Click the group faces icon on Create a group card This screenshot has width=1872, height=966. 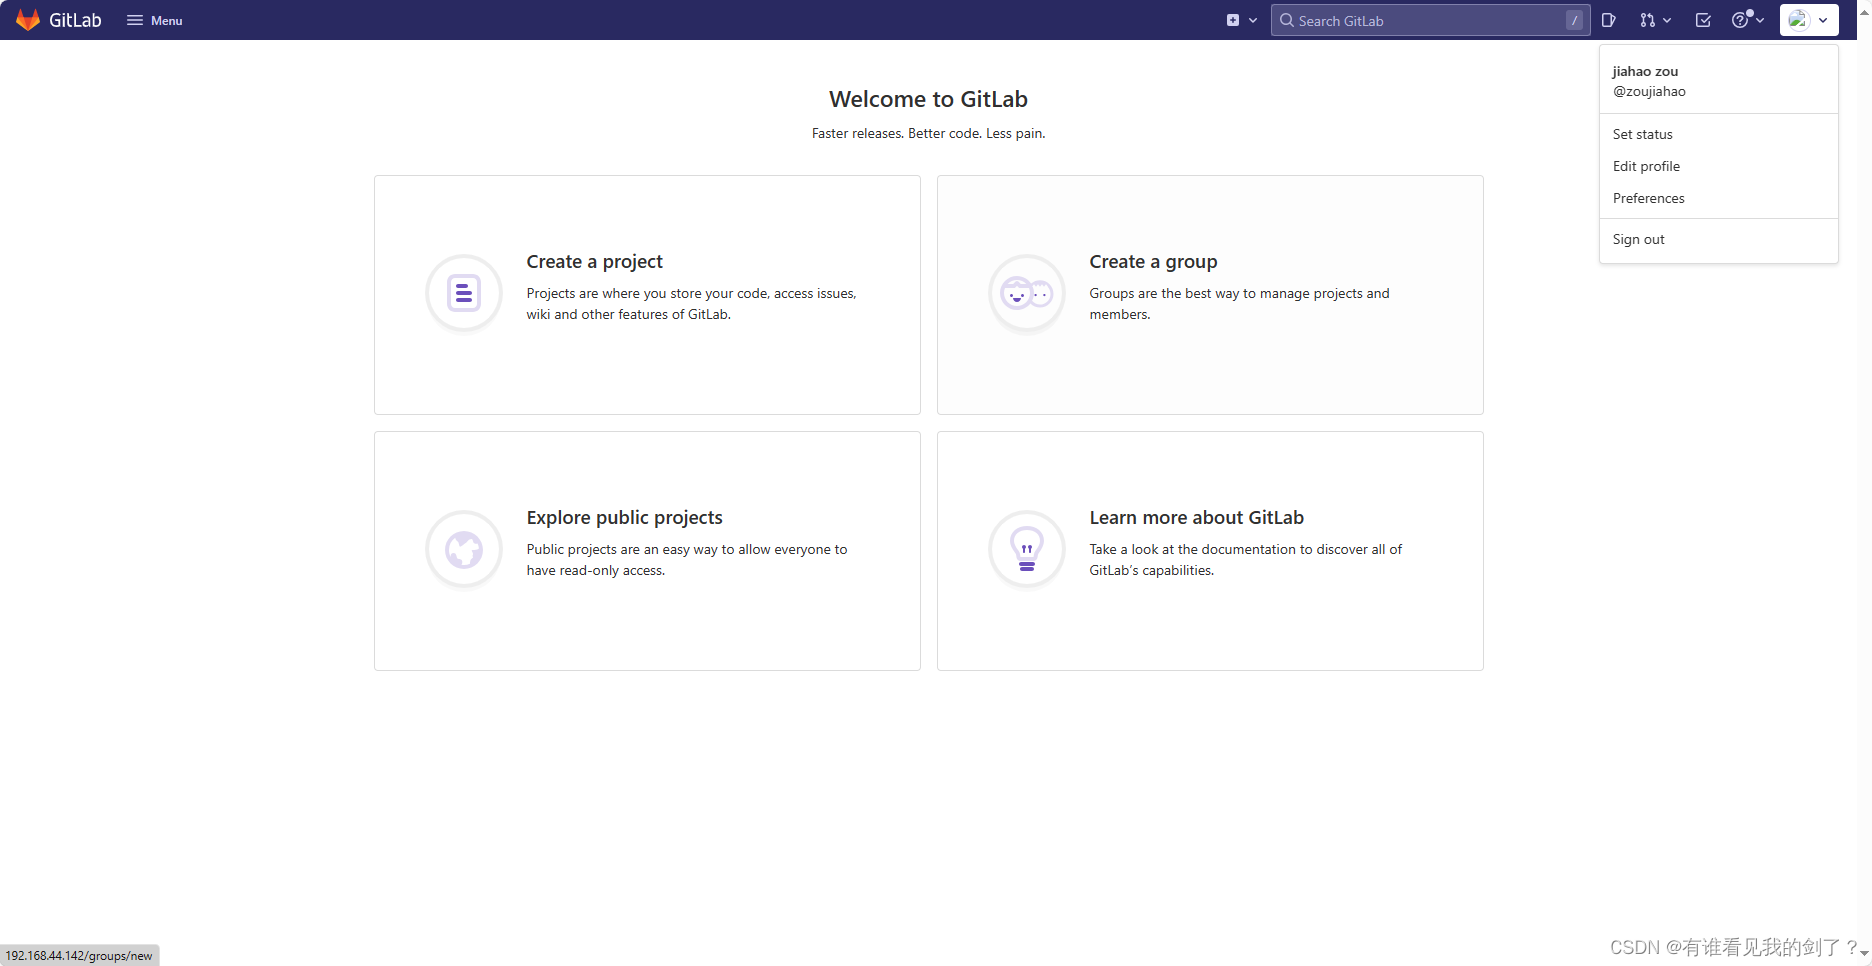[1026, 292]
